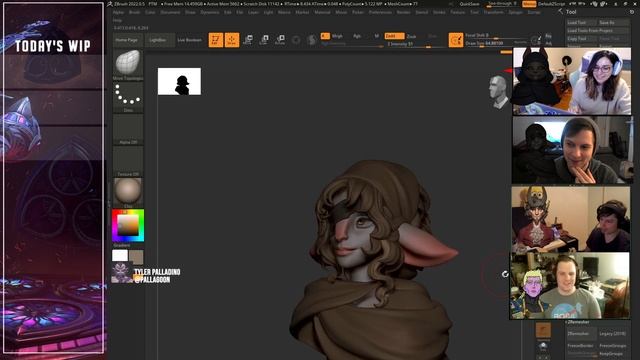Click the Gizmo 3D circle icon
The image size is (640, 360).
(x=296, y=40)
